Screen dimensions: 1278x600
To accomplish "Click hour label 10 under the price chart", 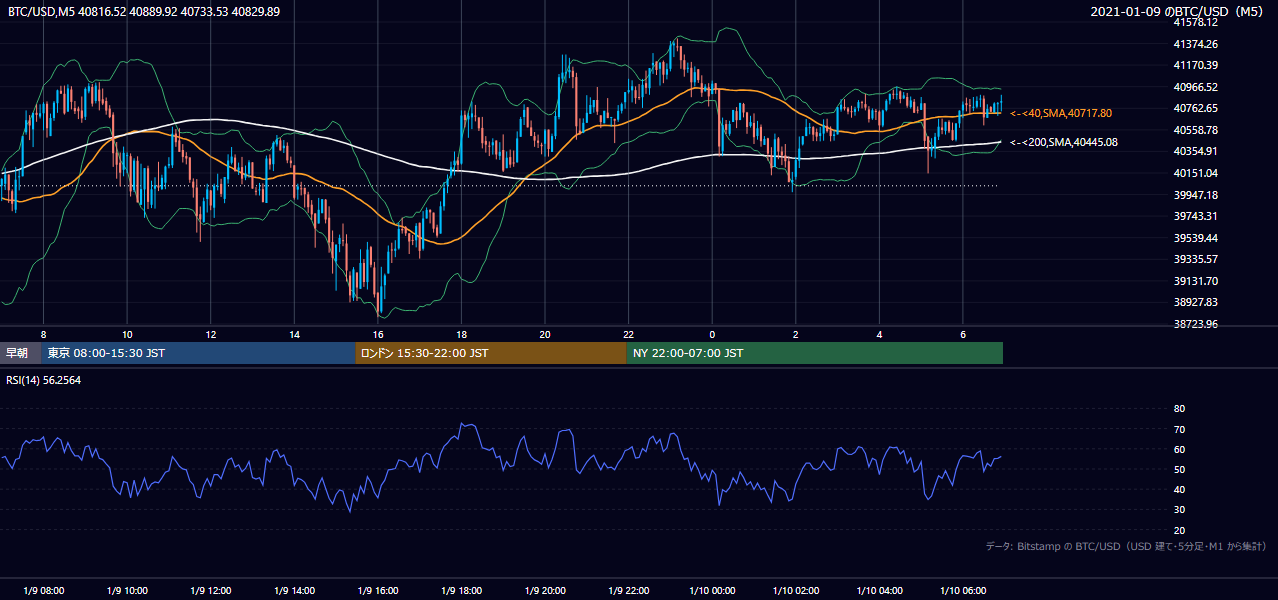I will [x=127, y=334].
